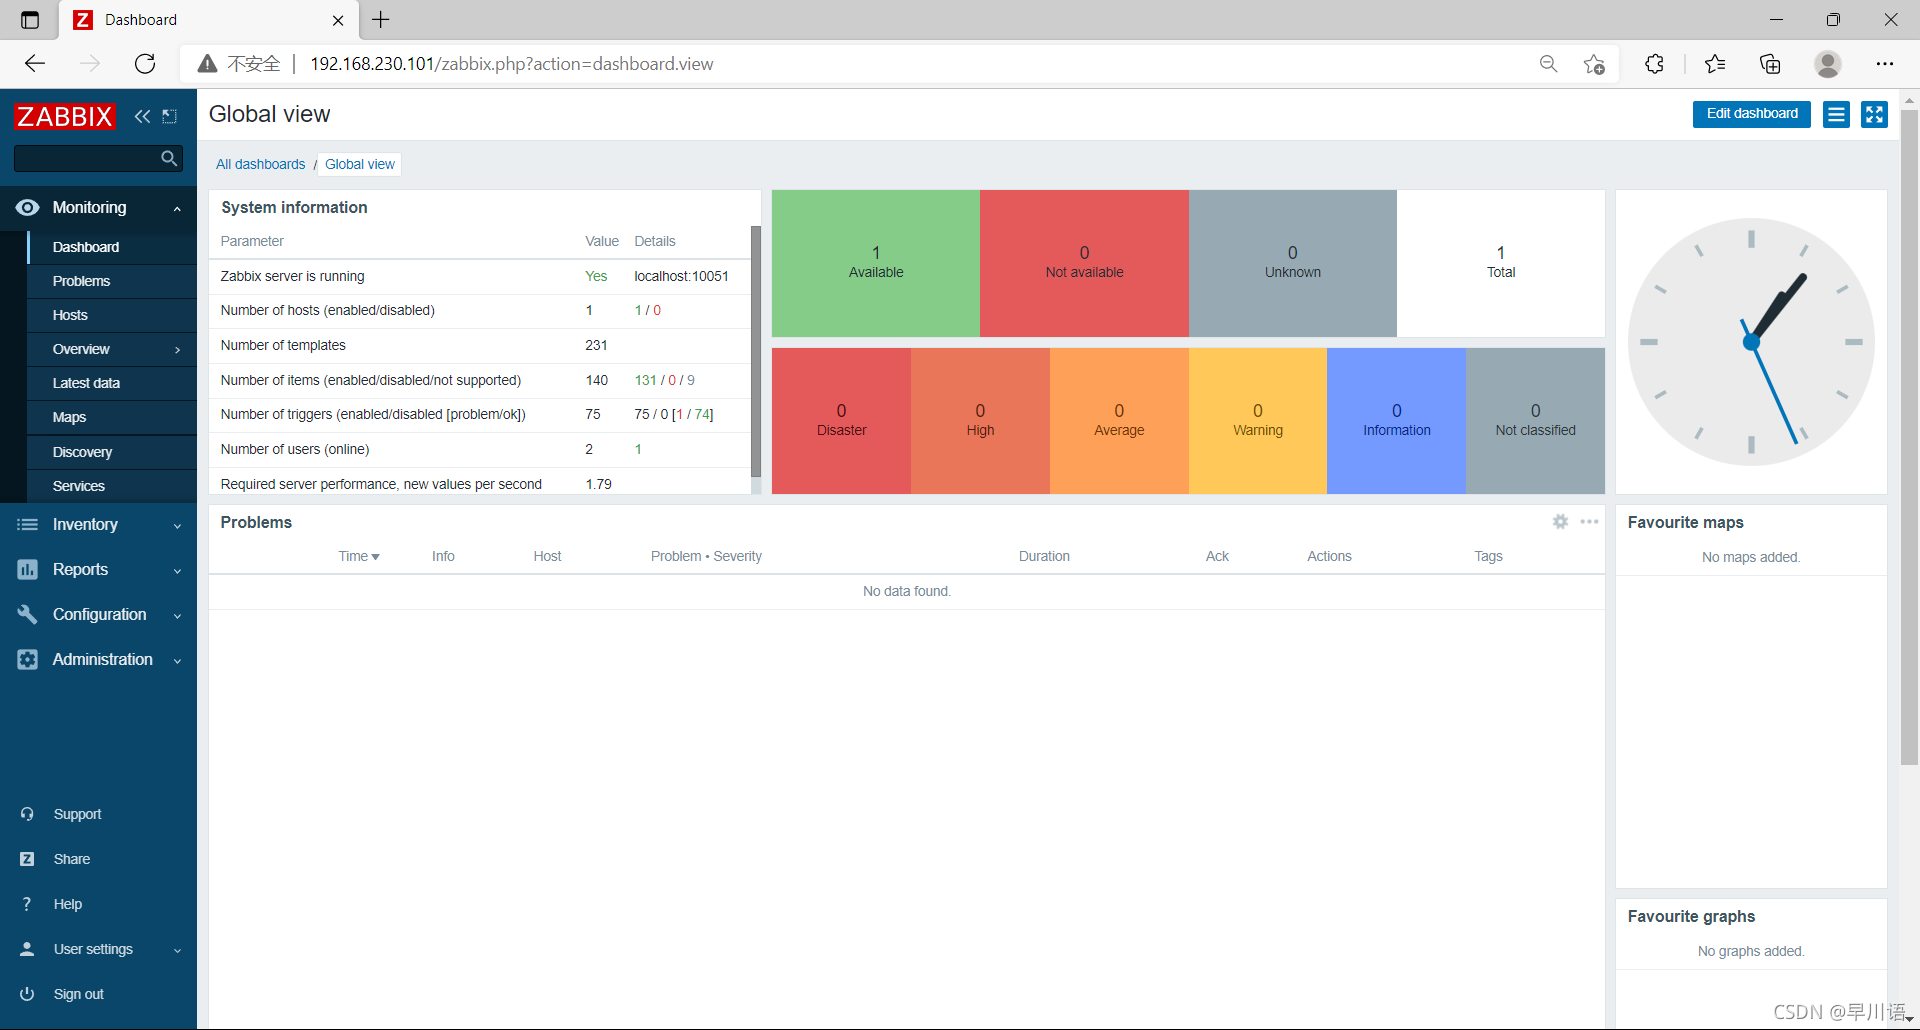
Task: Click the Administration gear icon
Action: coord(28,659)
